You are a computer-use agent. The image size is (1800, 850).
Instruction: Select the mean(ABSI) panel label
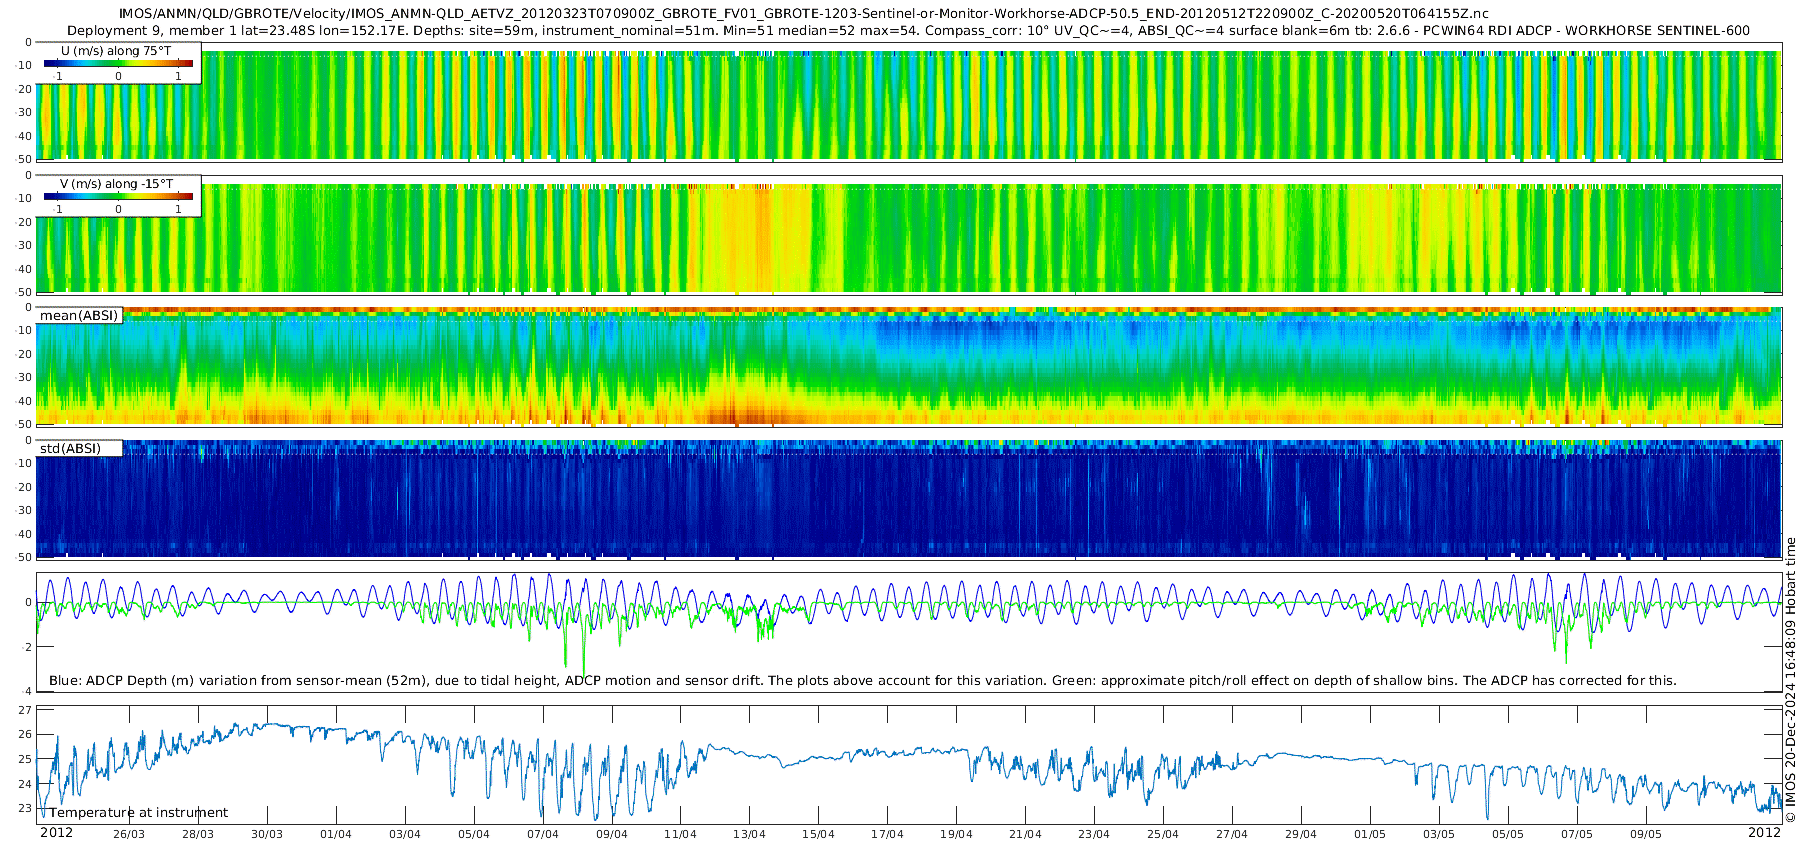tap(79, 316)
